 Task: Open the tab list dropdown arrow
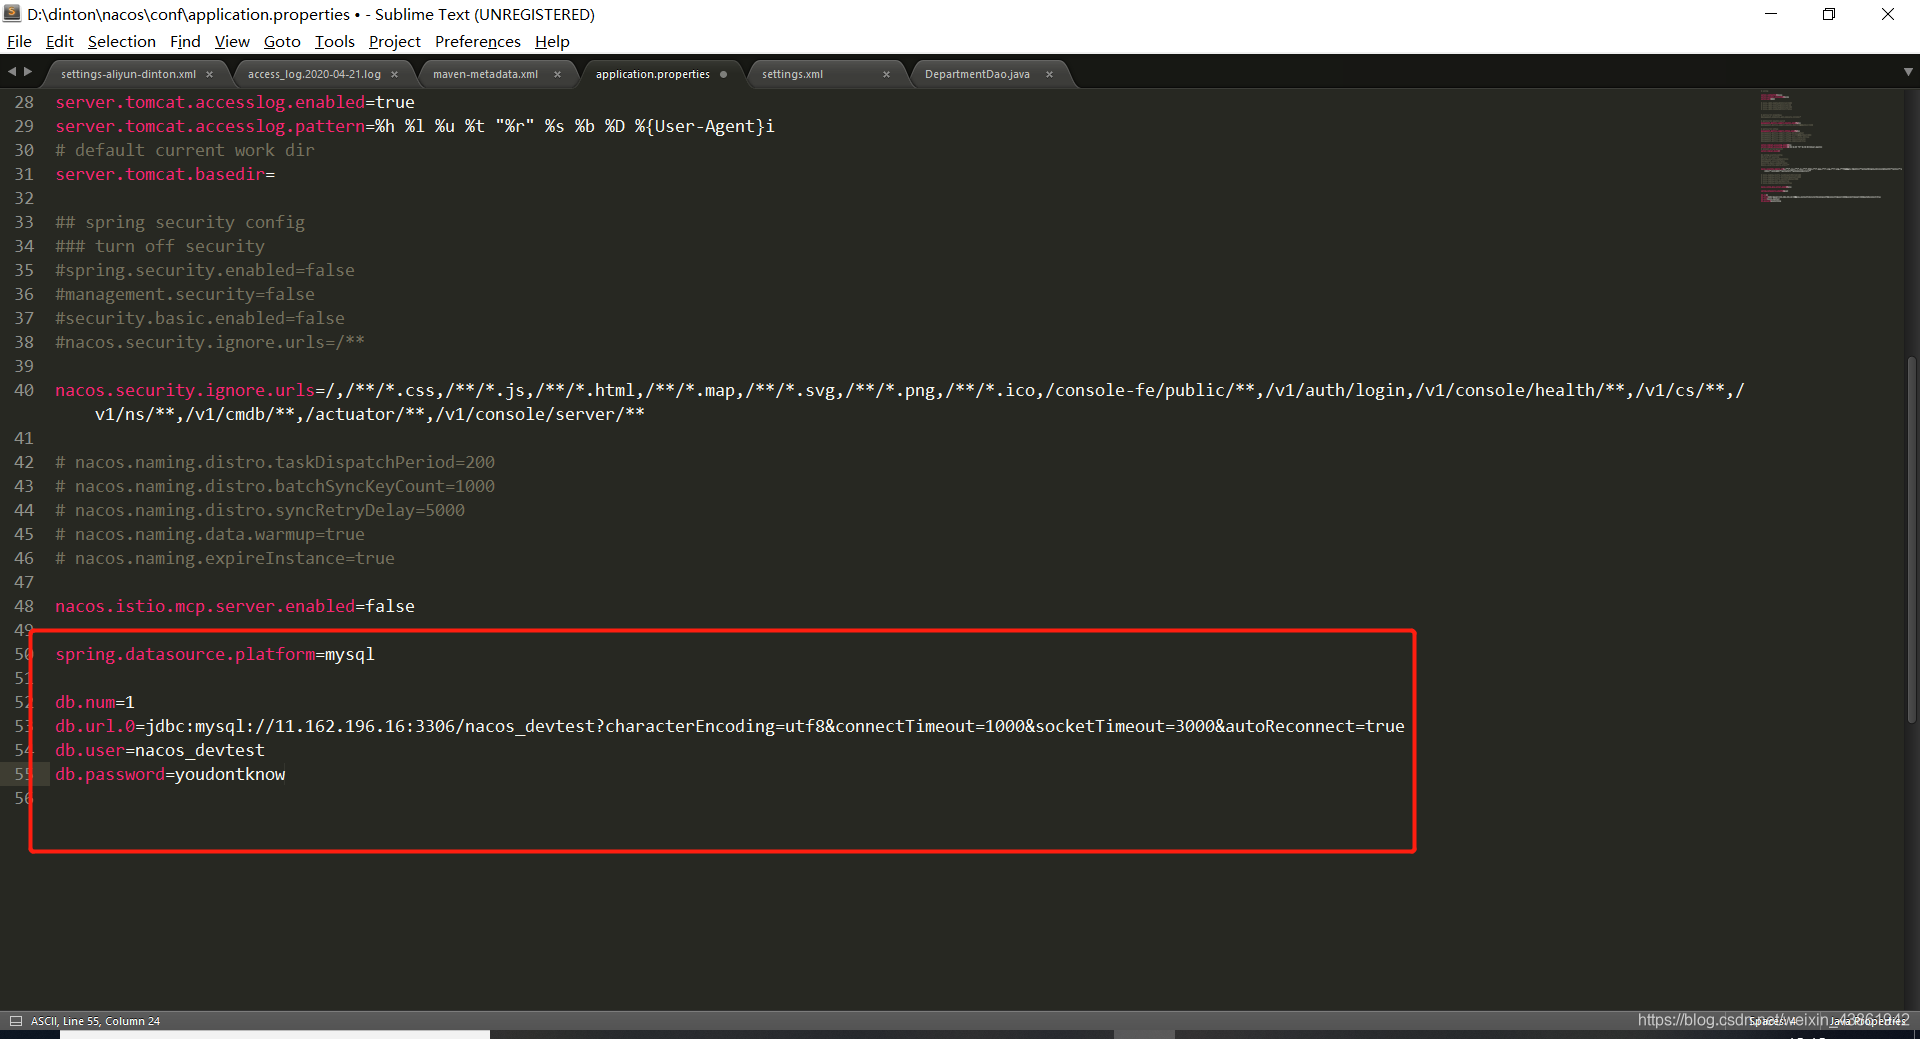pyautogui.click(x=1908, y=72)
